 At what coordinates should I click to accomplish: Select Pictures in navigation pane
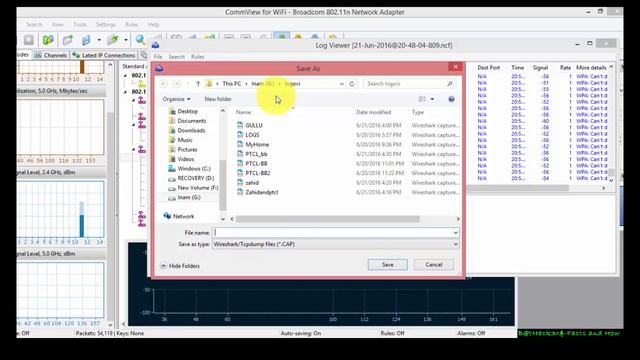click(187, 149)
